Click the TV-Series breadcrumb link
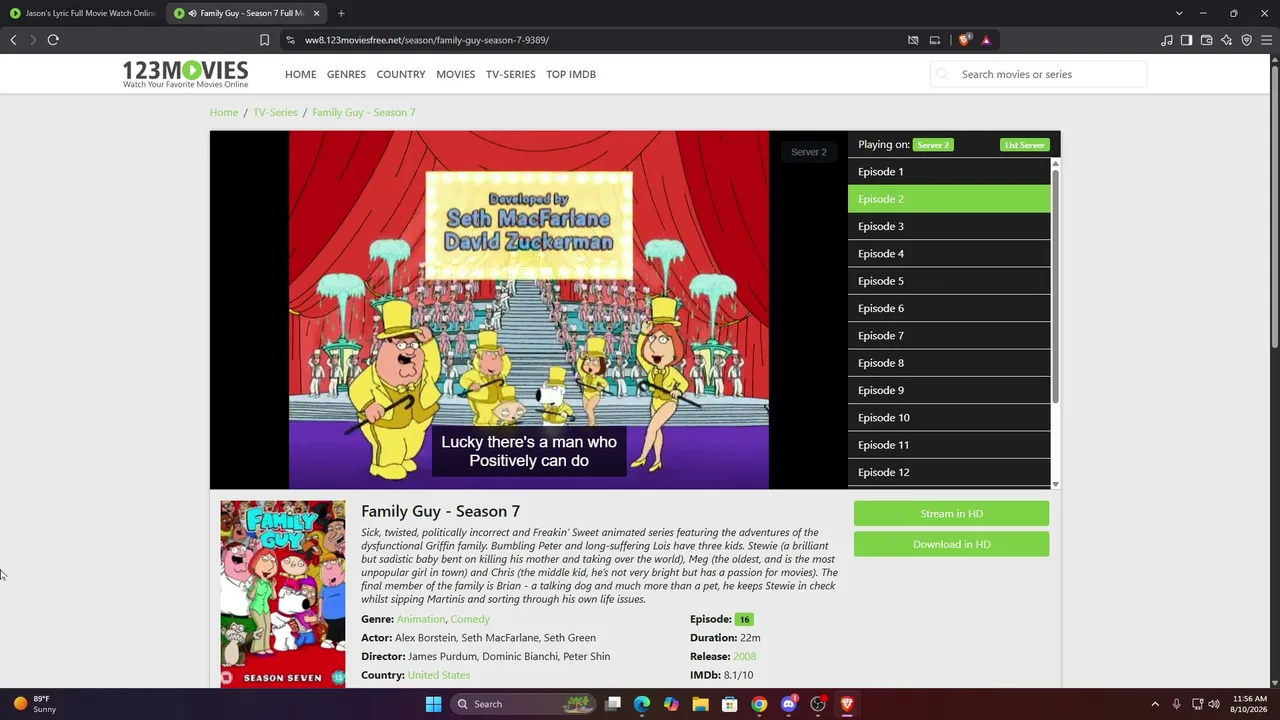The image size is (1280, 720). coord(275,112)
